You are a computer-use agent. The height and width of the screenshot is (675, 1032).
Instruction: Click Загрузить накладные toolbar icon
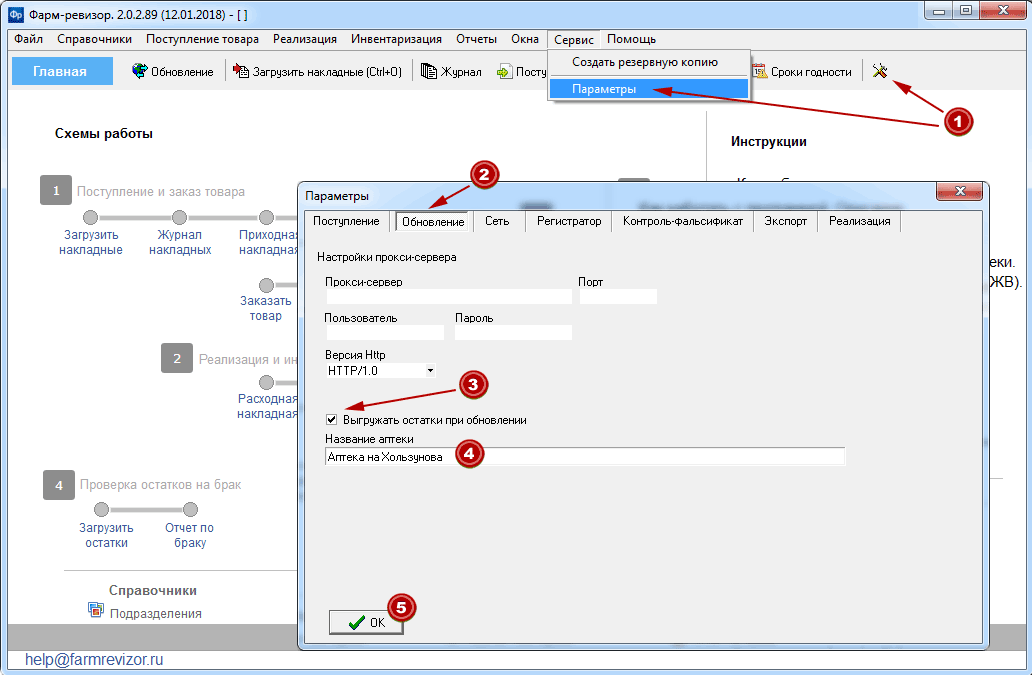[x=241, y=71]
